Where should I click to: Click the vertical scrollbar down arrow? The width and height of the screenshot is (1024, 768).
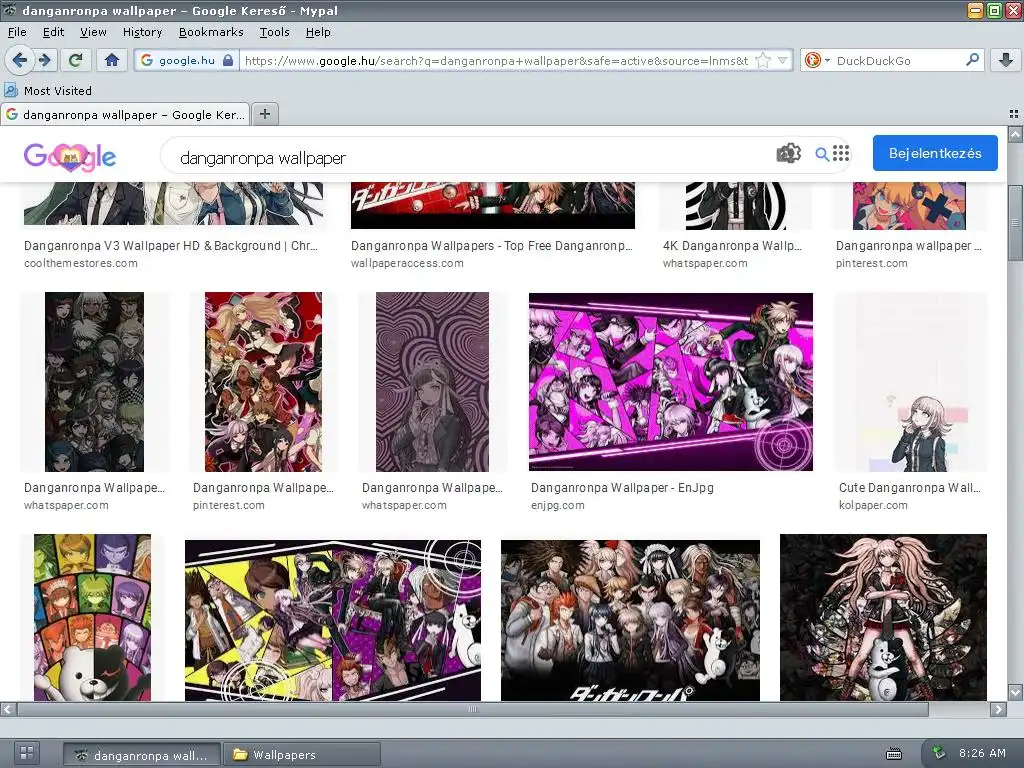(x=1016, y=692)
